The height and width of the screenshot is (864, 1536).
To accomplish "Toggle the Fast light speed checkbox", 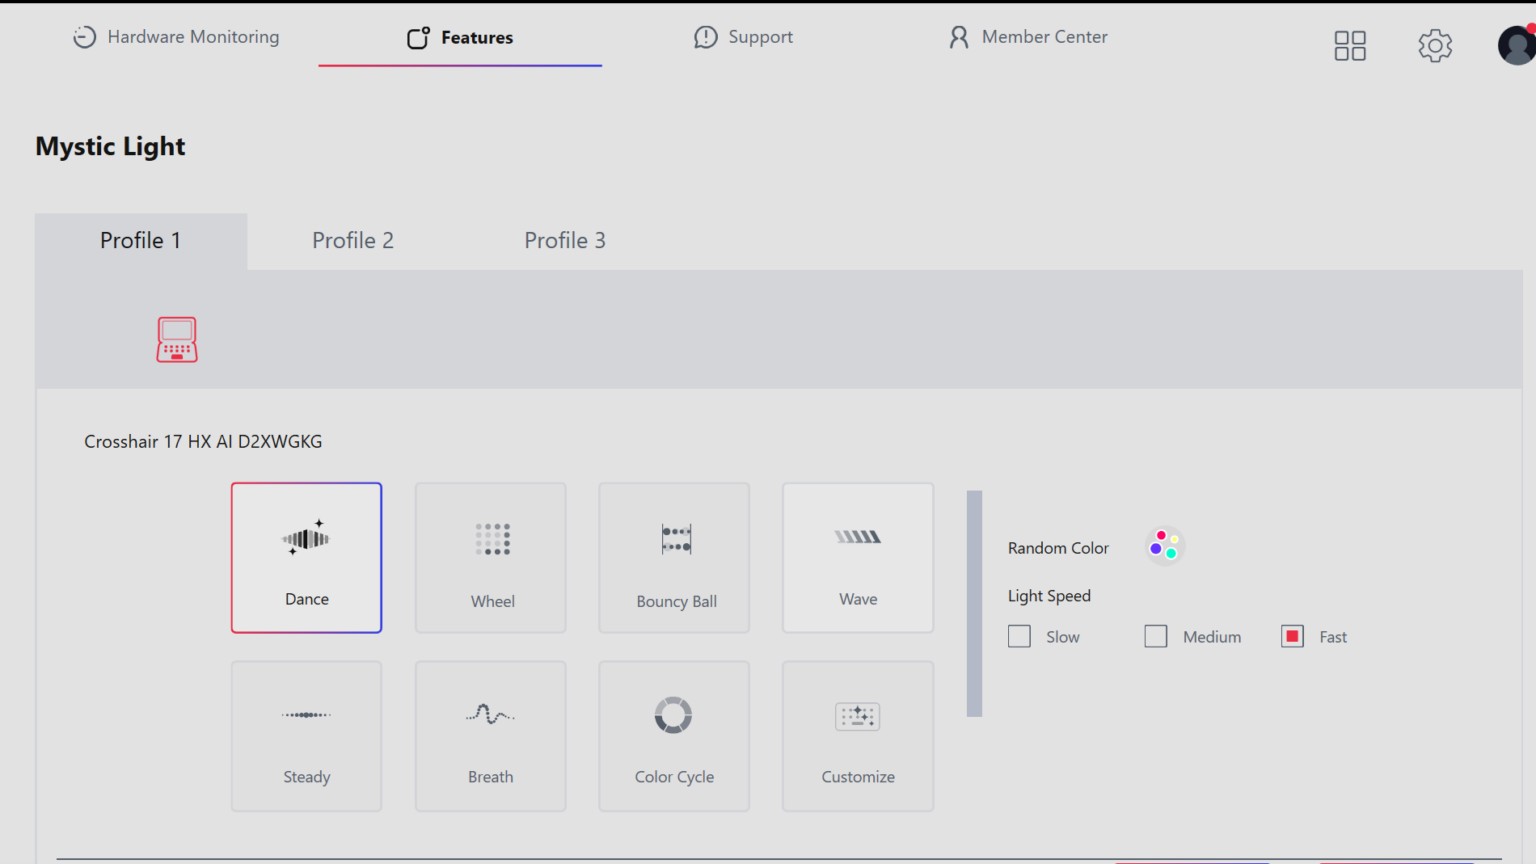I will pos(1292,637).
